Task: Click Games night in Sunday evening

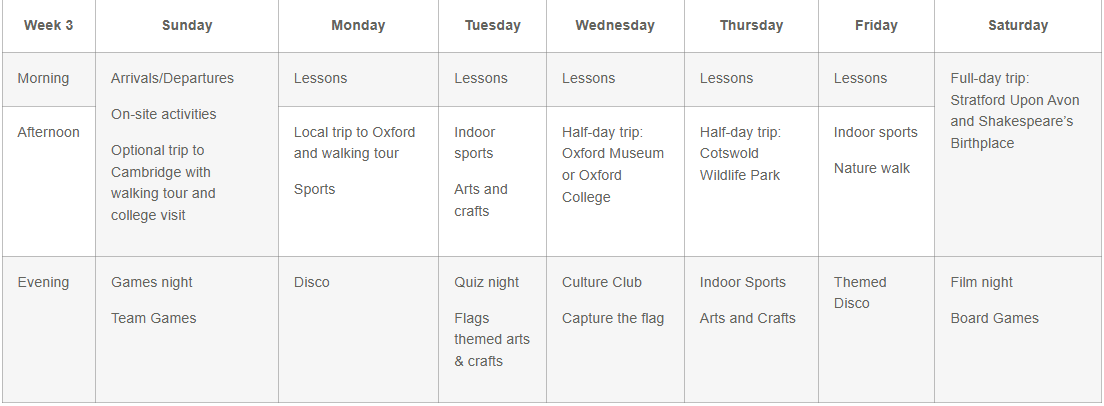Action: click(152, 283)
